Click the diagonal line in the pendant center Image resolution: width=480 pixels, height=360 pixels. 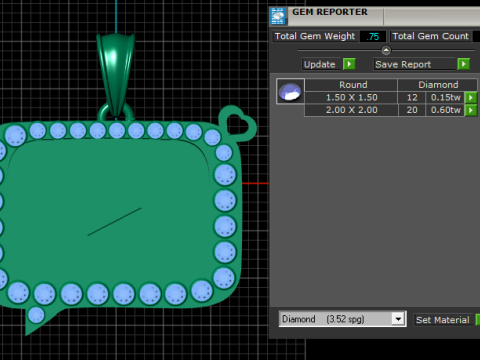click(114, 222)
